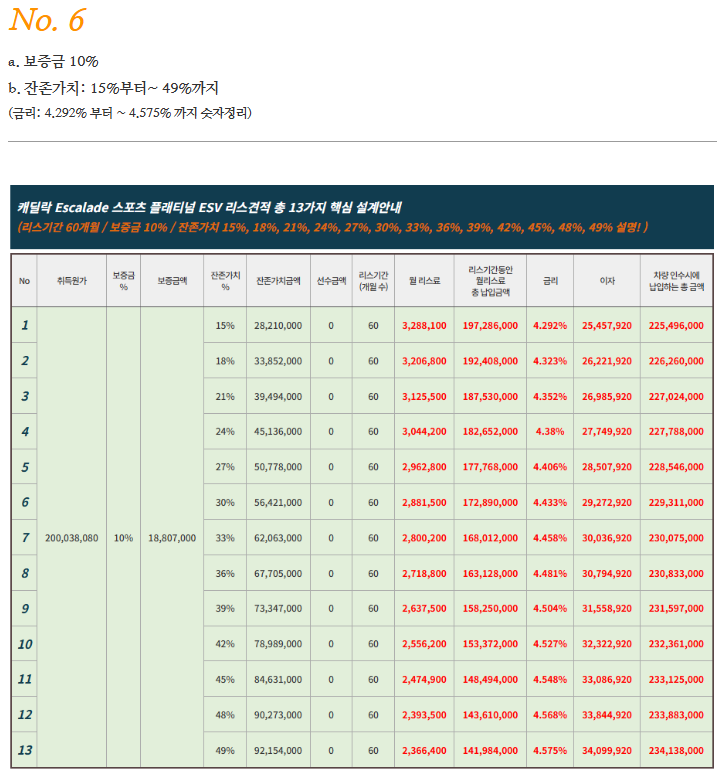Click interest amount 26,985,920

coord(607,396)
